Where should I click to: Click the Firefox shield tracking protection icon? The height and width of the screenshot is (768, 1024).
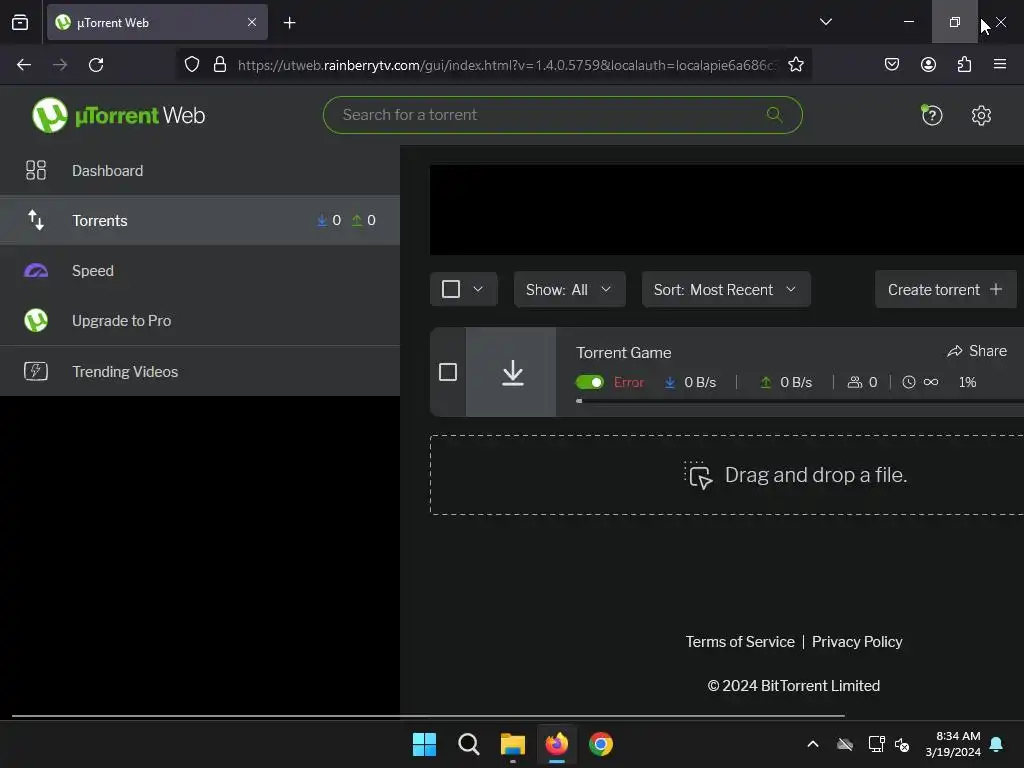(x=191, y=65)
